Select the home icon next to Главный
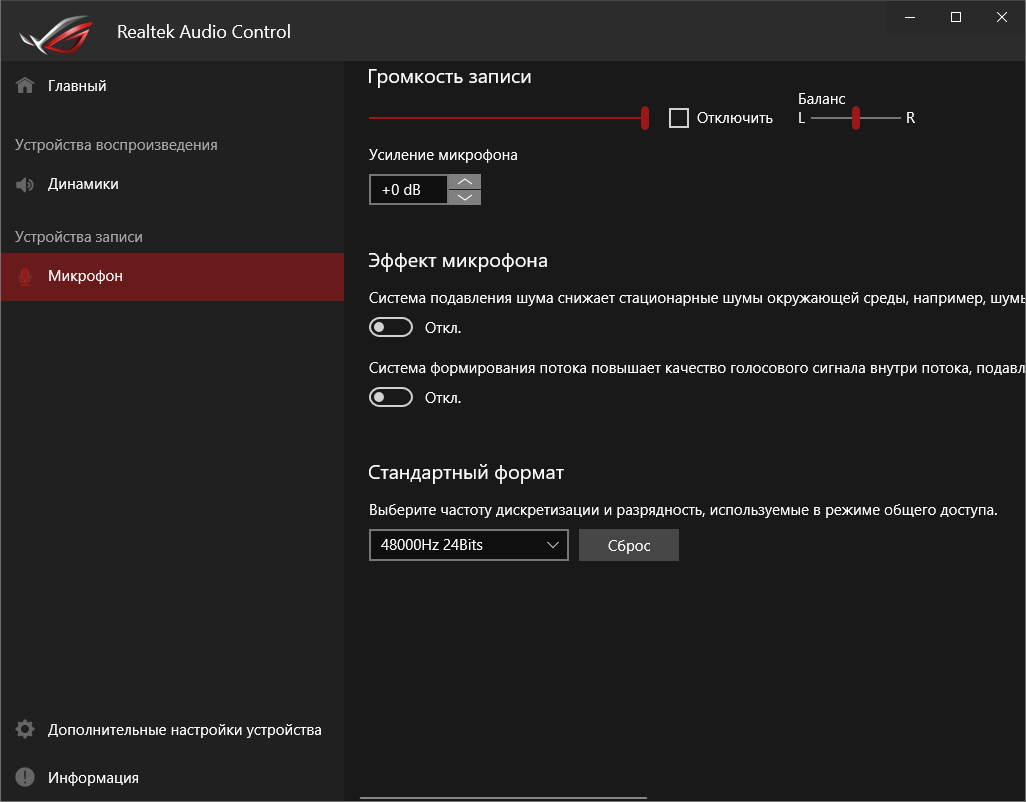The width and height of the screenshot is (1026, 802). pos(24,85)
